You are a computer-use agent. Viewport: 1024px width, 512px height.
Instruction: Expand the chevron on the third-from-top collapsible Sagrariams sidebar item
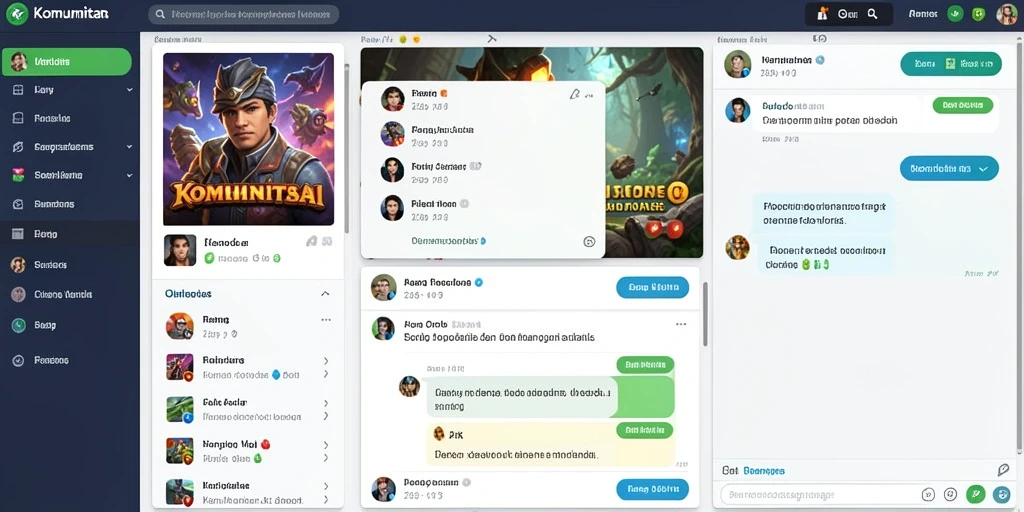coord(129,147)
